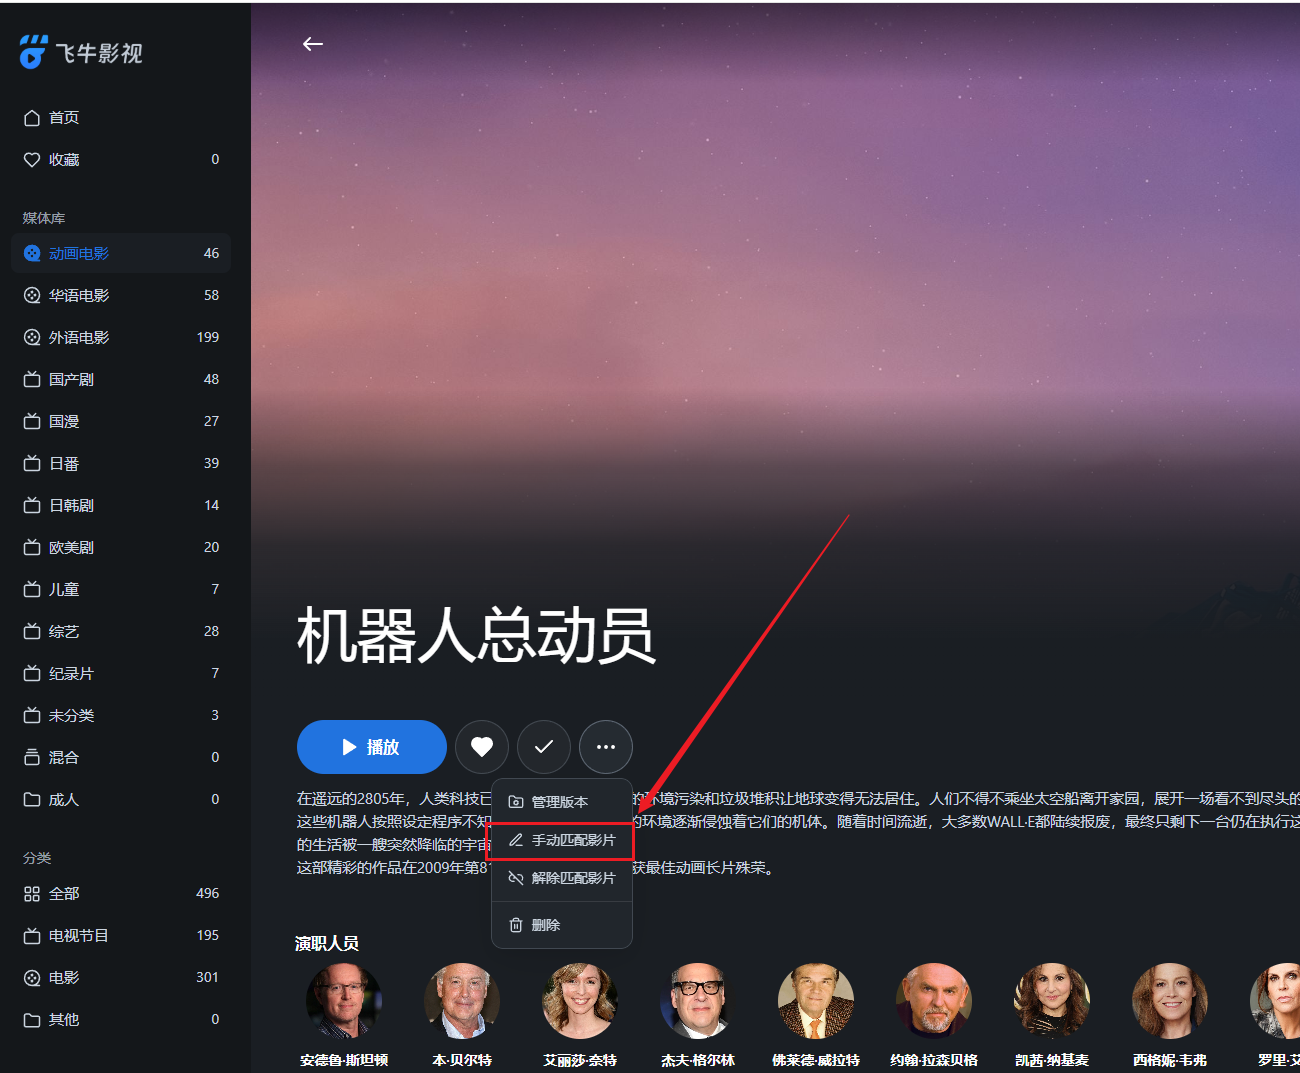The image size is (1300, 1073).
Task: Open 综艺 library
Action: coord(121,632)
